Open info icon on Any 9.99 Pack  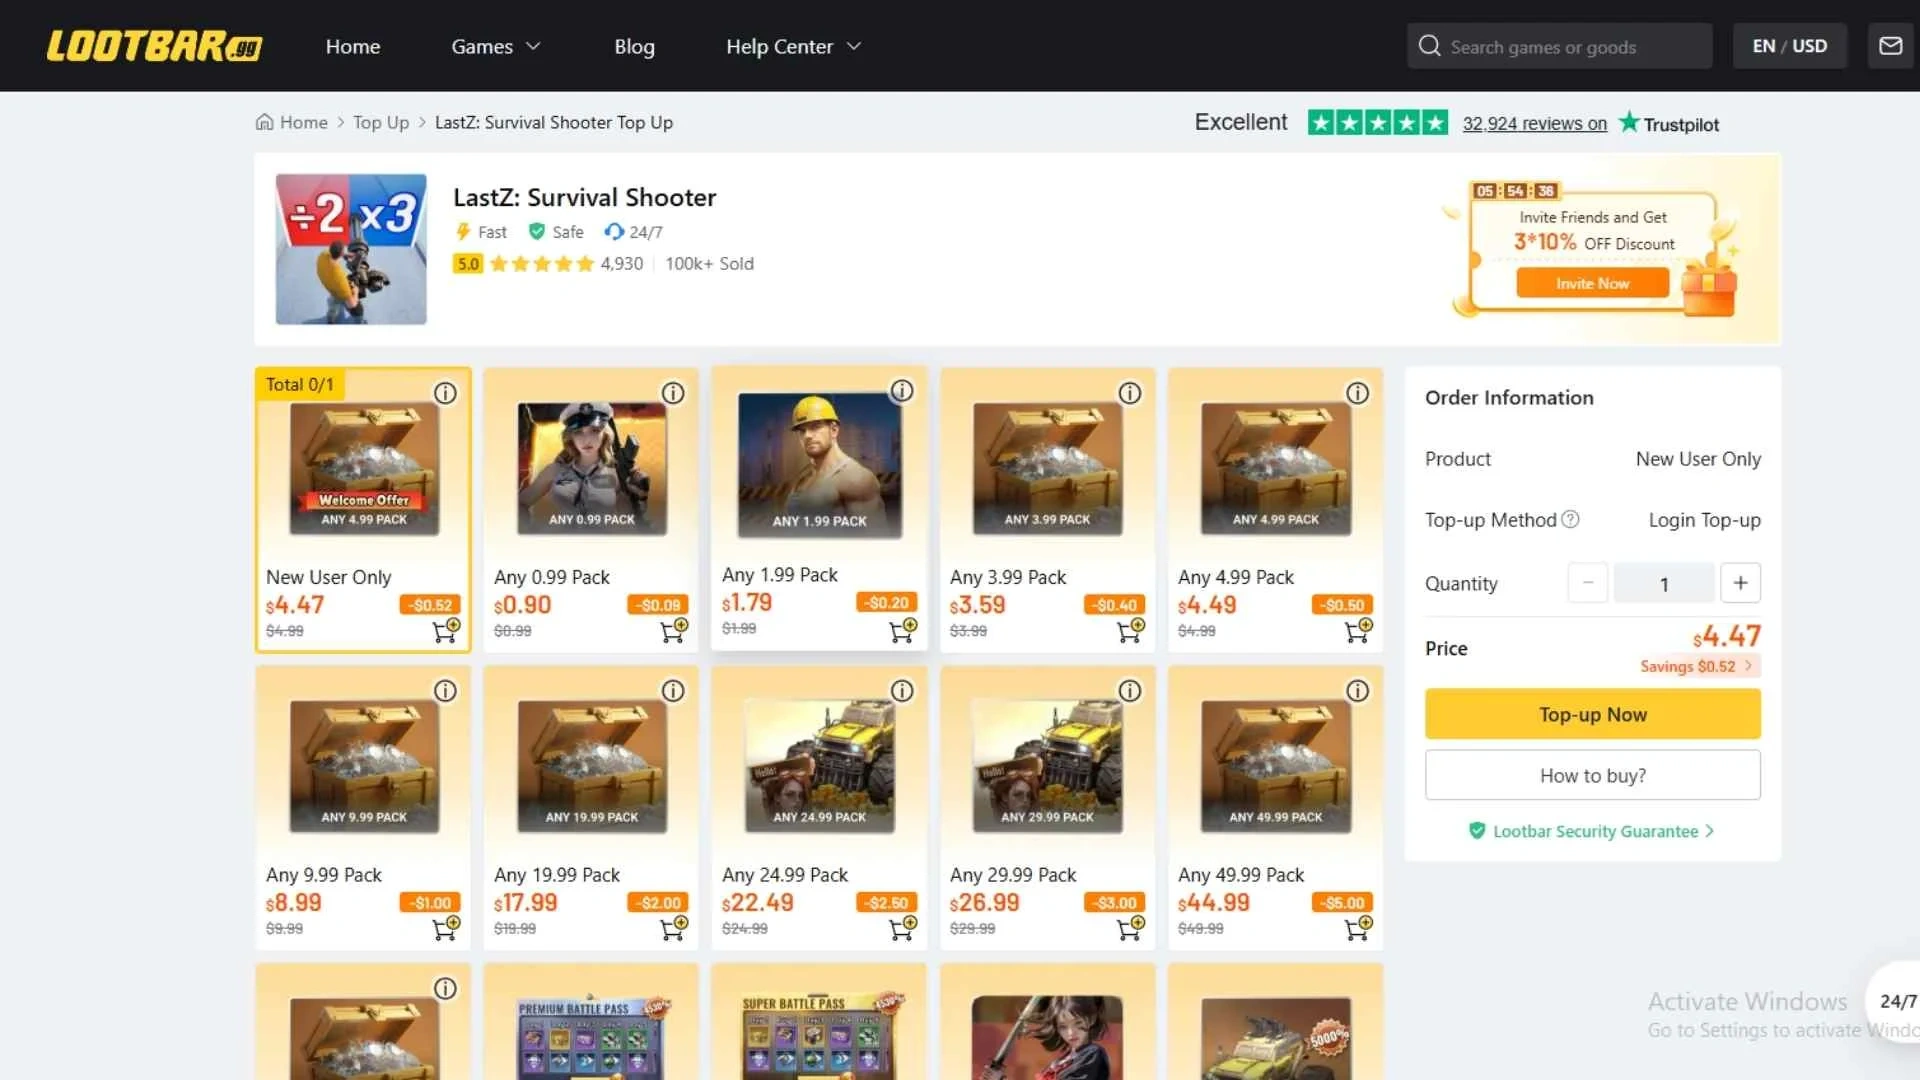click(445, 691)
